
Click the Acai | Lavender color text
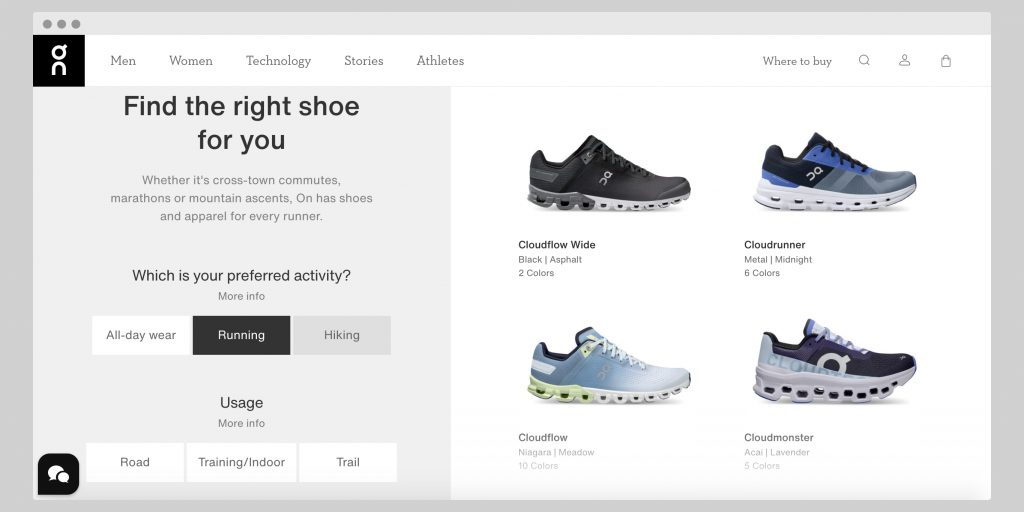(x=776, y=452)
